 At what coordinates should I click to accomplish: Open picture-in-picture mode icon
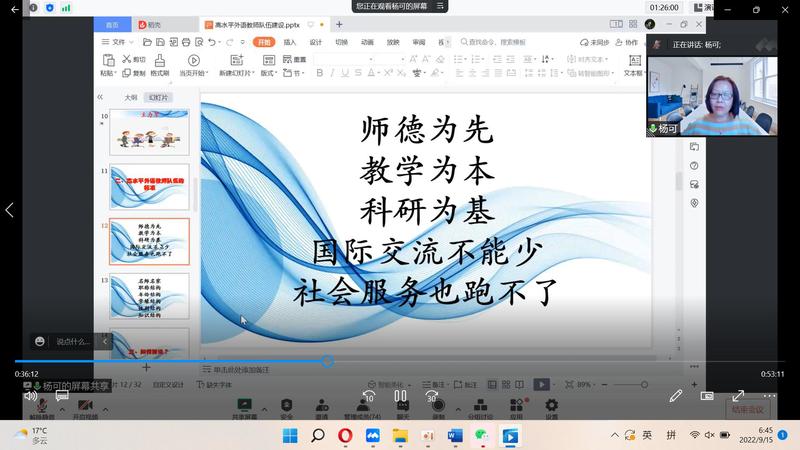coord(707,397)
